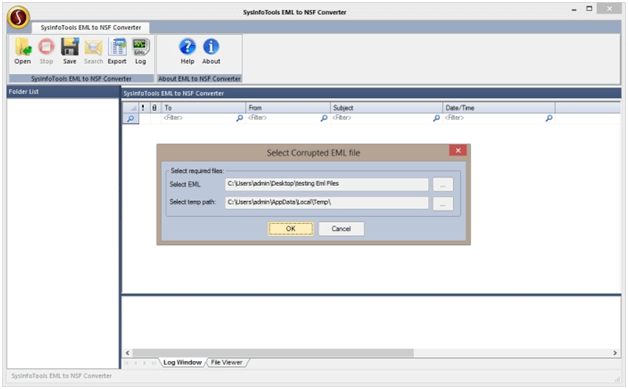Open an EML file with the Open icon

click(23, 51)
